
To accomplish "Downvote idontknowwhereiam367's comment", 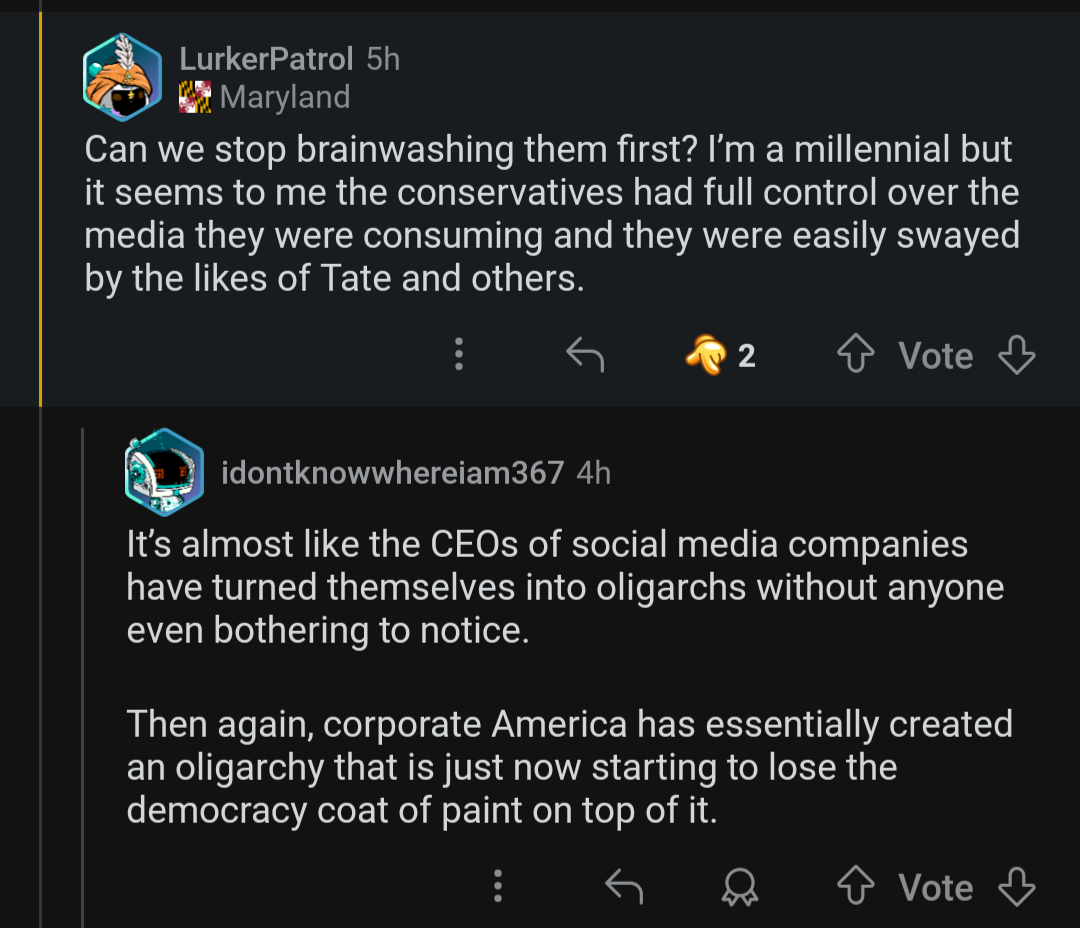I will (1017, 887).
